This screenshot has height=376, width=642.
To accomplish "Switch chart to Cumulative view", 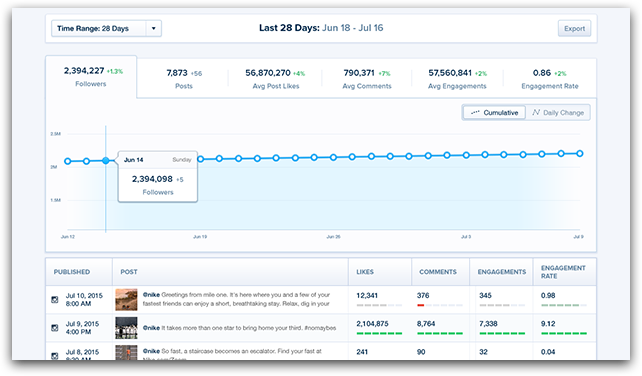I will [494, 112].
